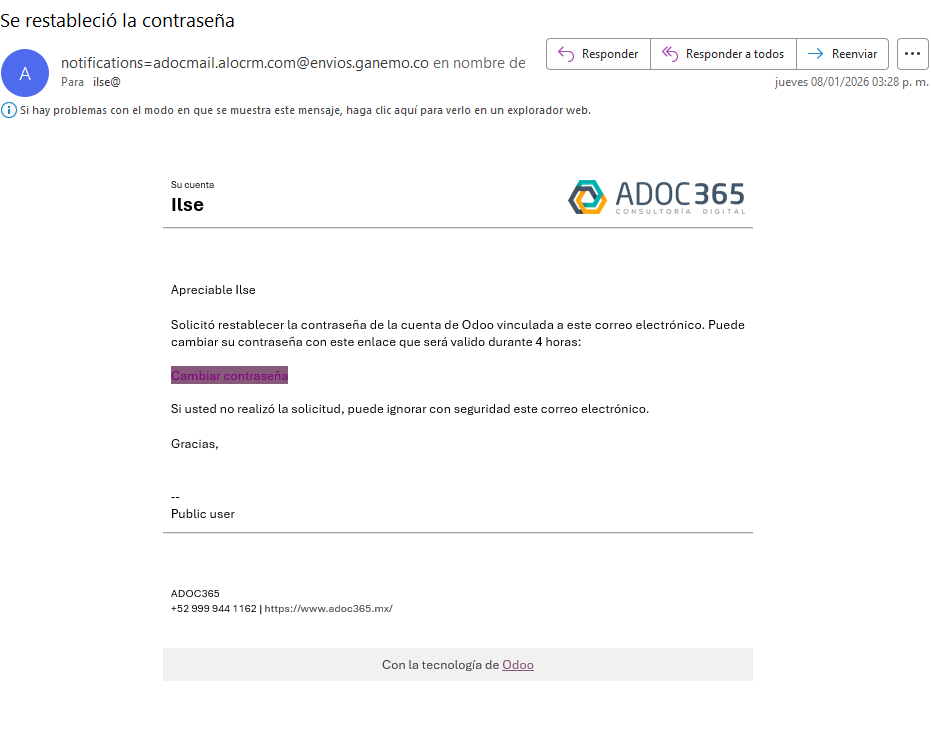Viewport: 931px width, 748px height.
Task: Open the Odoo link in the footer
Action: tap(518, 665)
